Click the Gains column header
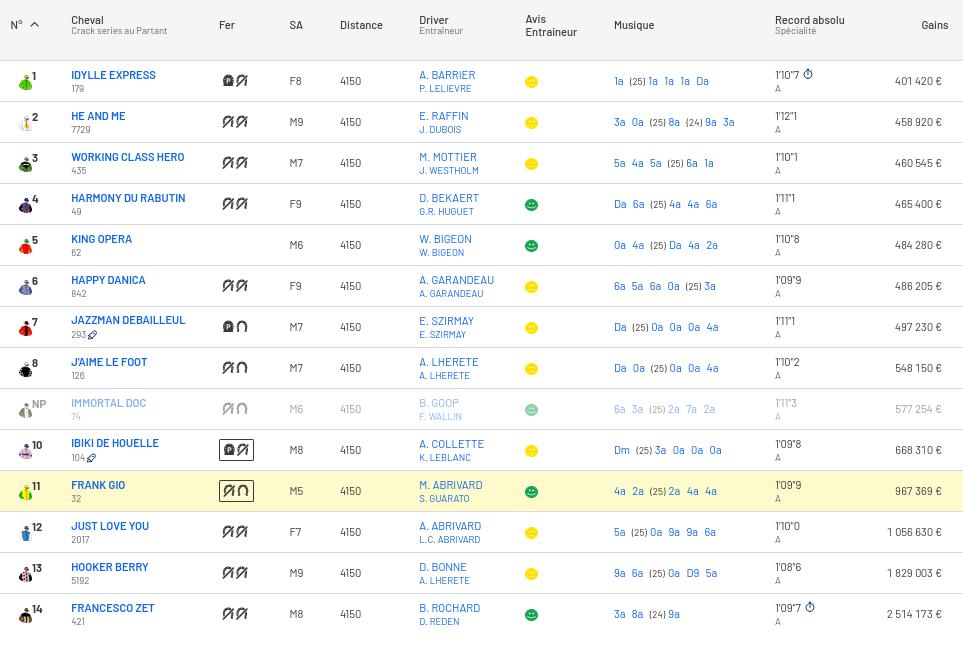 coord(934,25)
